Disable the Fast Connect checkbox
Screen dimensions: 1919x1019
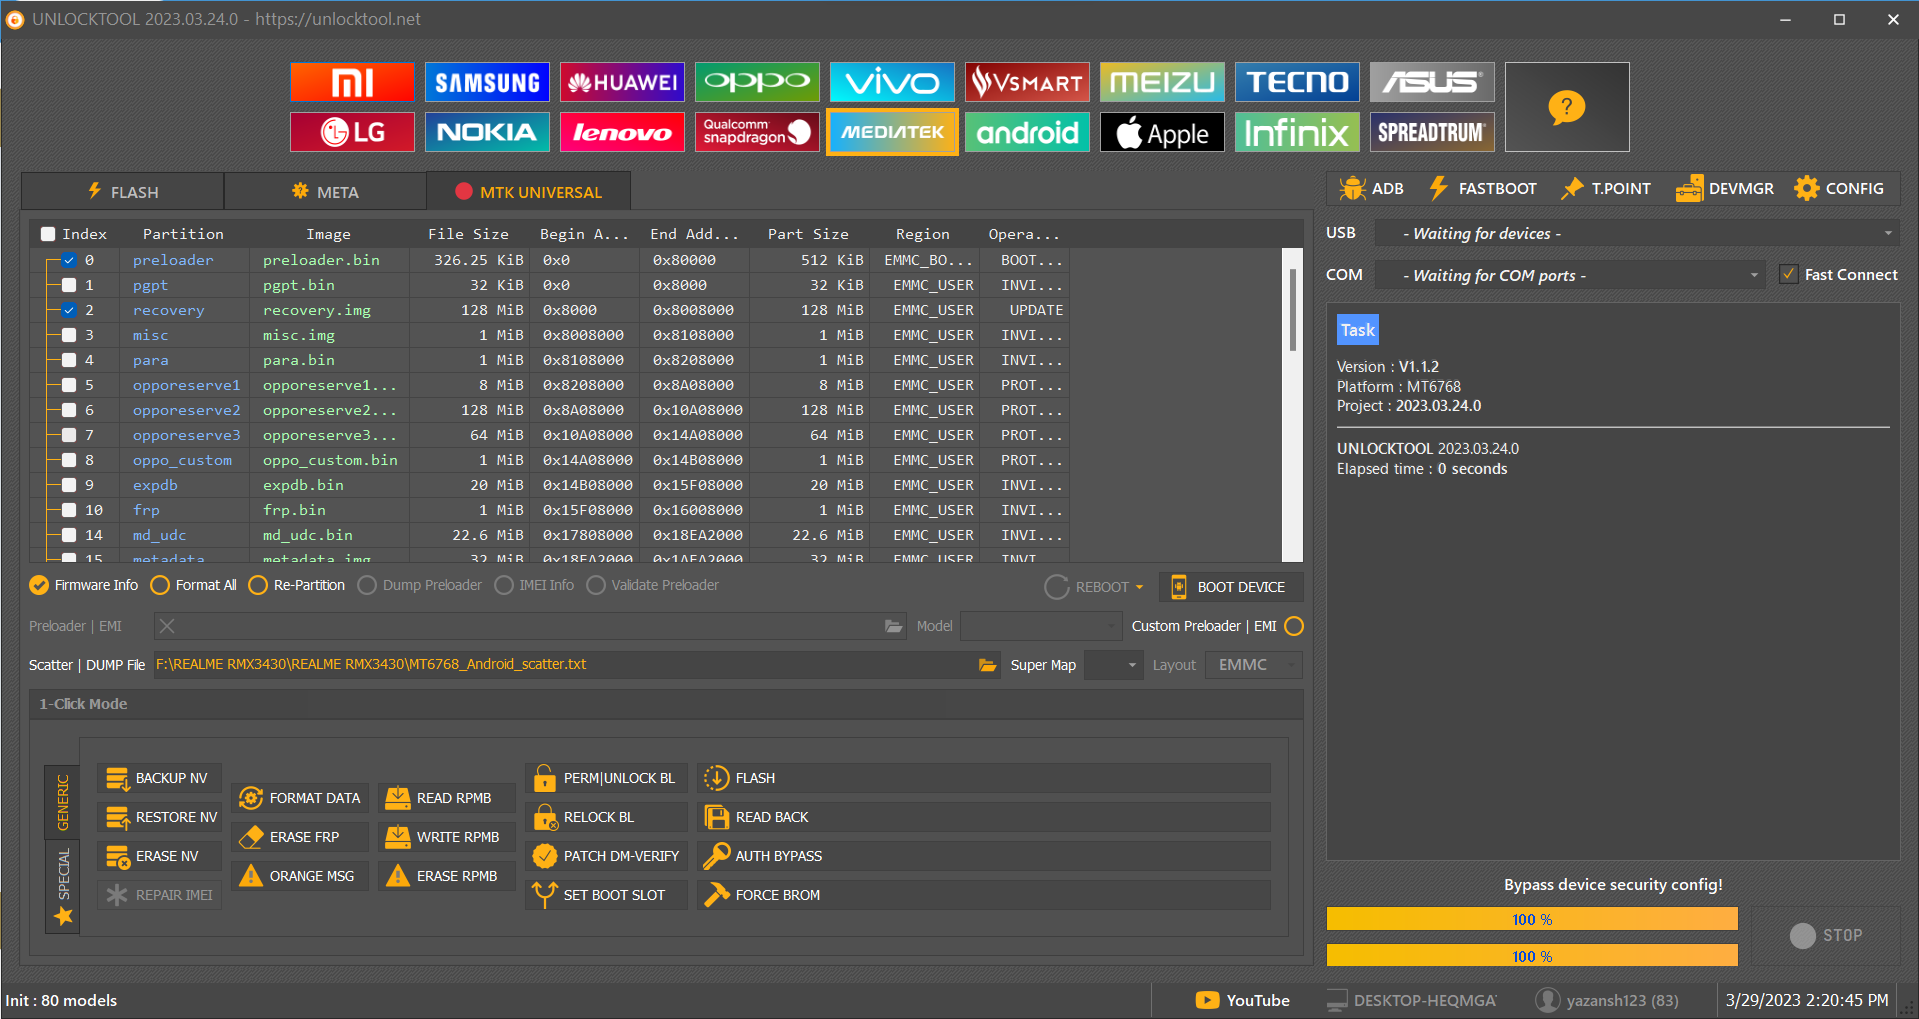(x=1789, y=274)
